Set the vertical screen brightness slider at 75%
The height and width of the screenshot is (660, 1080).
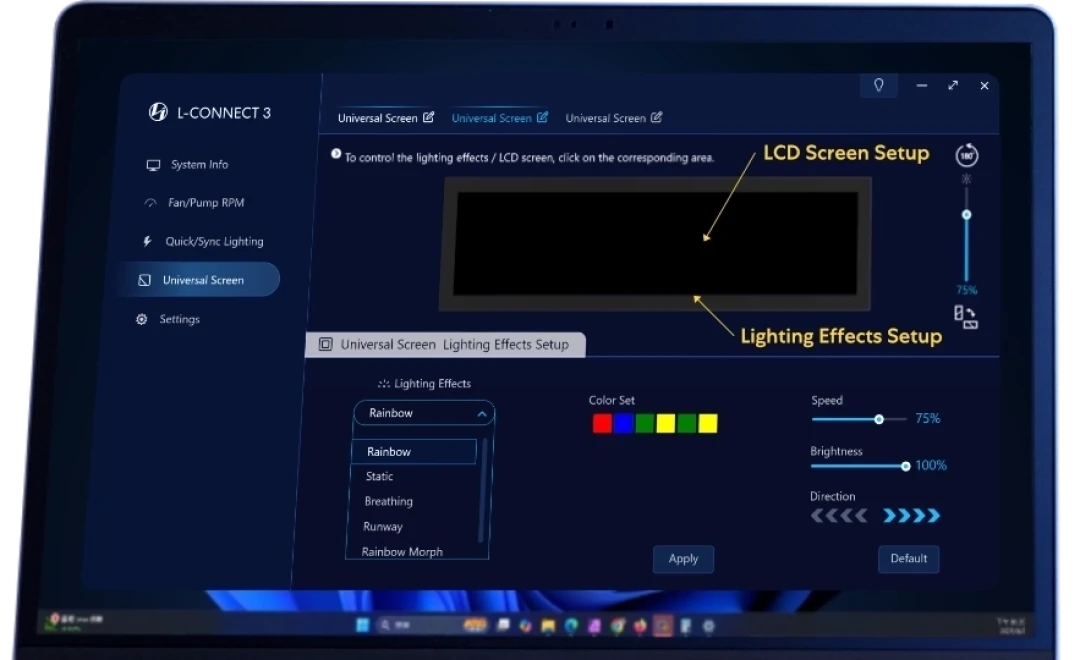tap(966, 215)
